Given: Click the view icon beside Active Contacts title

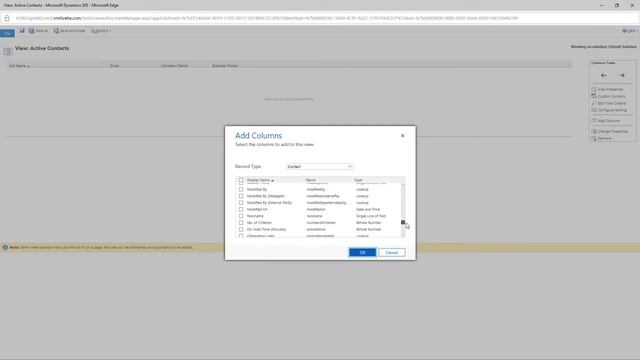Looking at the screenshot, I should [x=7, y=51].
